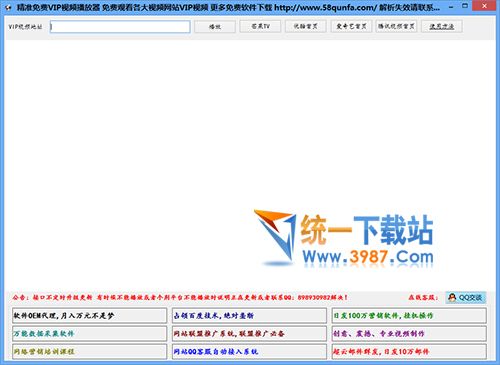Minimize the VIP player window
The width and height of the screenshot is (500, 365).
coord(451,7)
